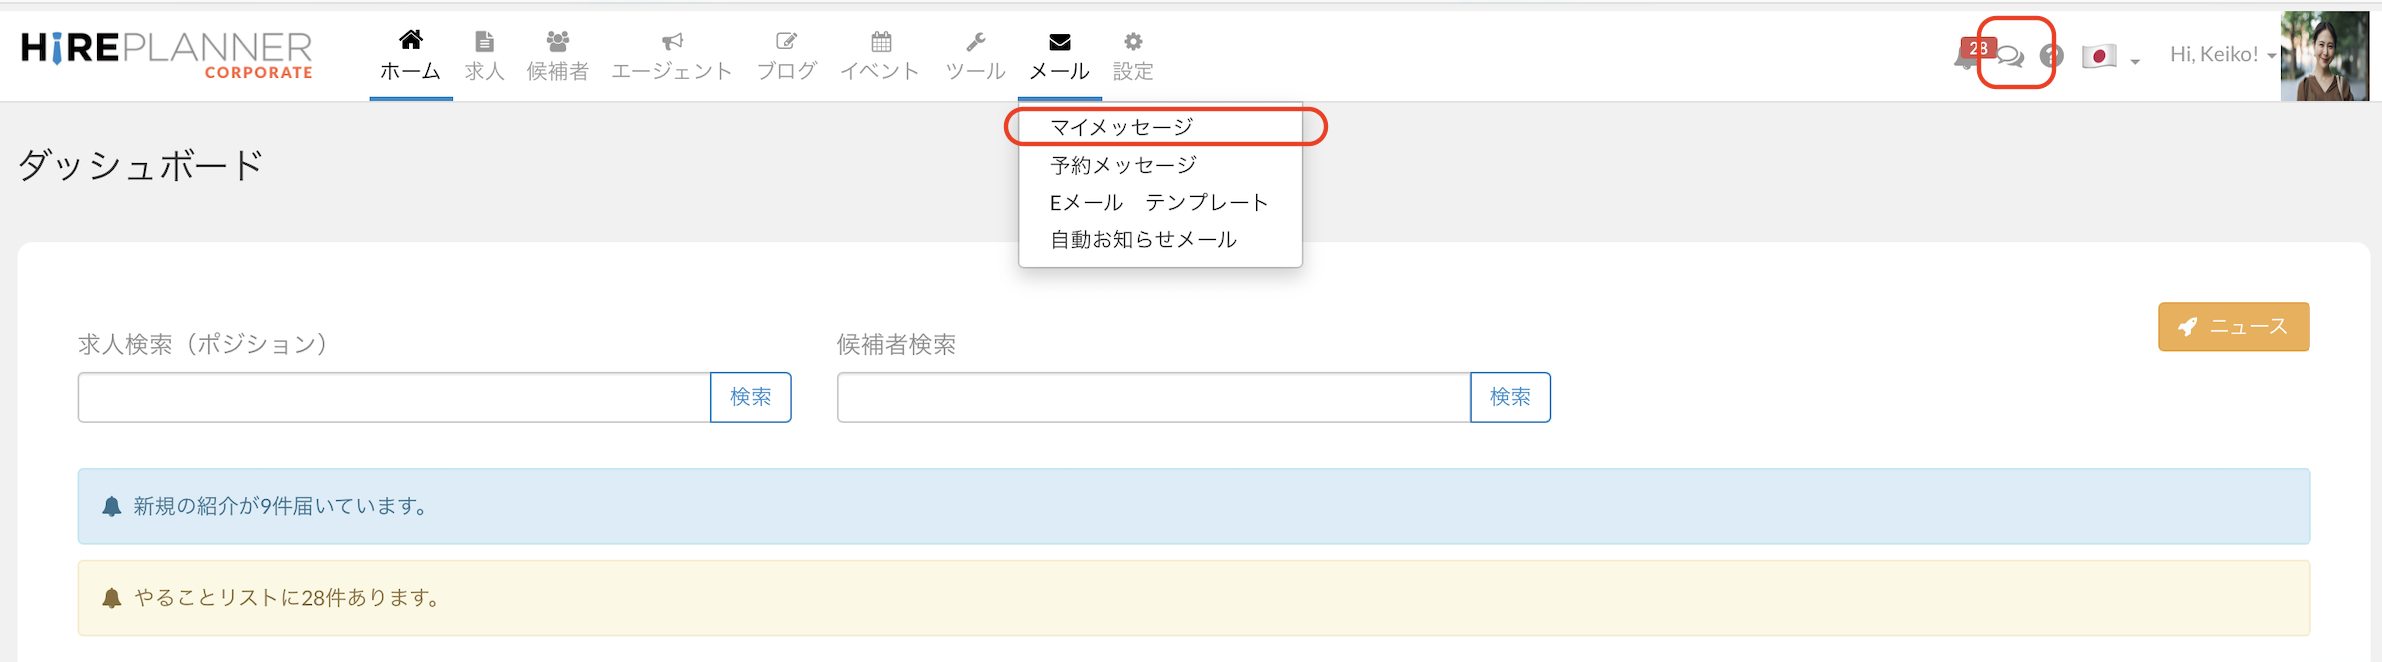Focus the 候補者検索 text input field
This screenshot has height=662, width=2382.
click(x=1153, y=398)
